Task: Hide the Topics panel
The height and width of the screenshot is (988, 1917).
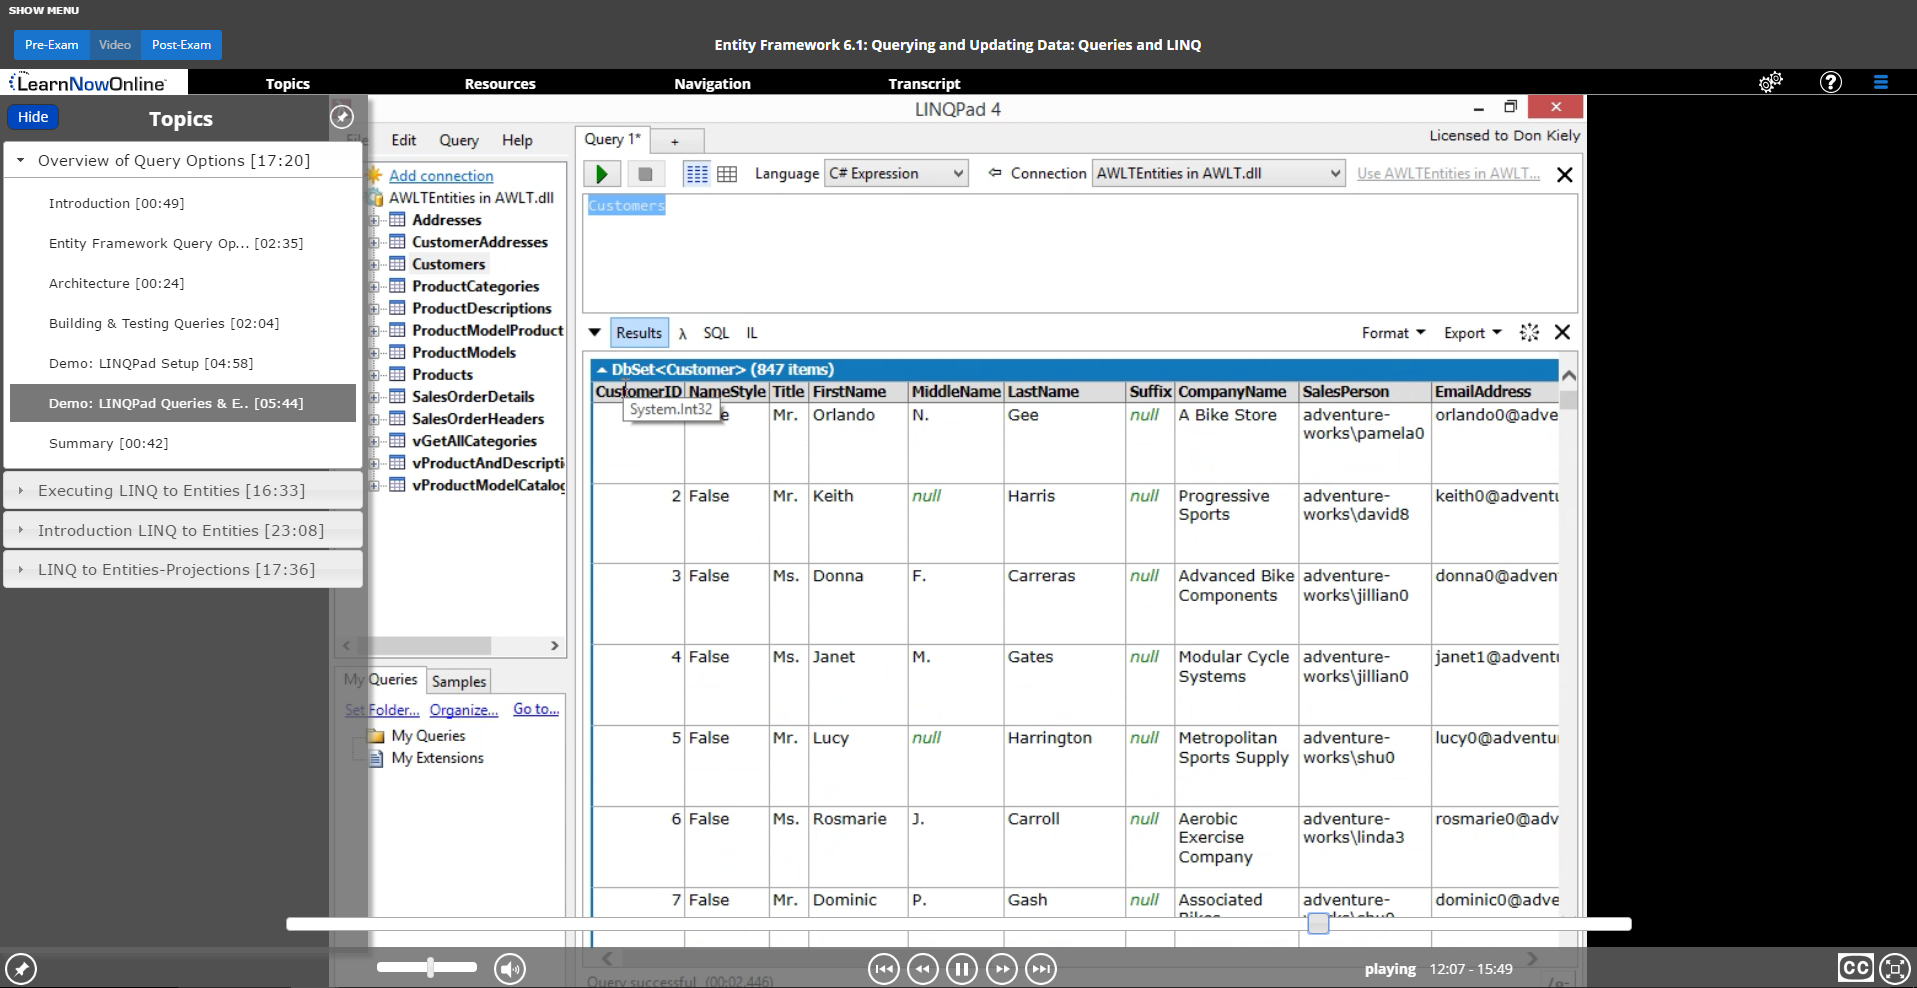Action: tap(33, 117)
